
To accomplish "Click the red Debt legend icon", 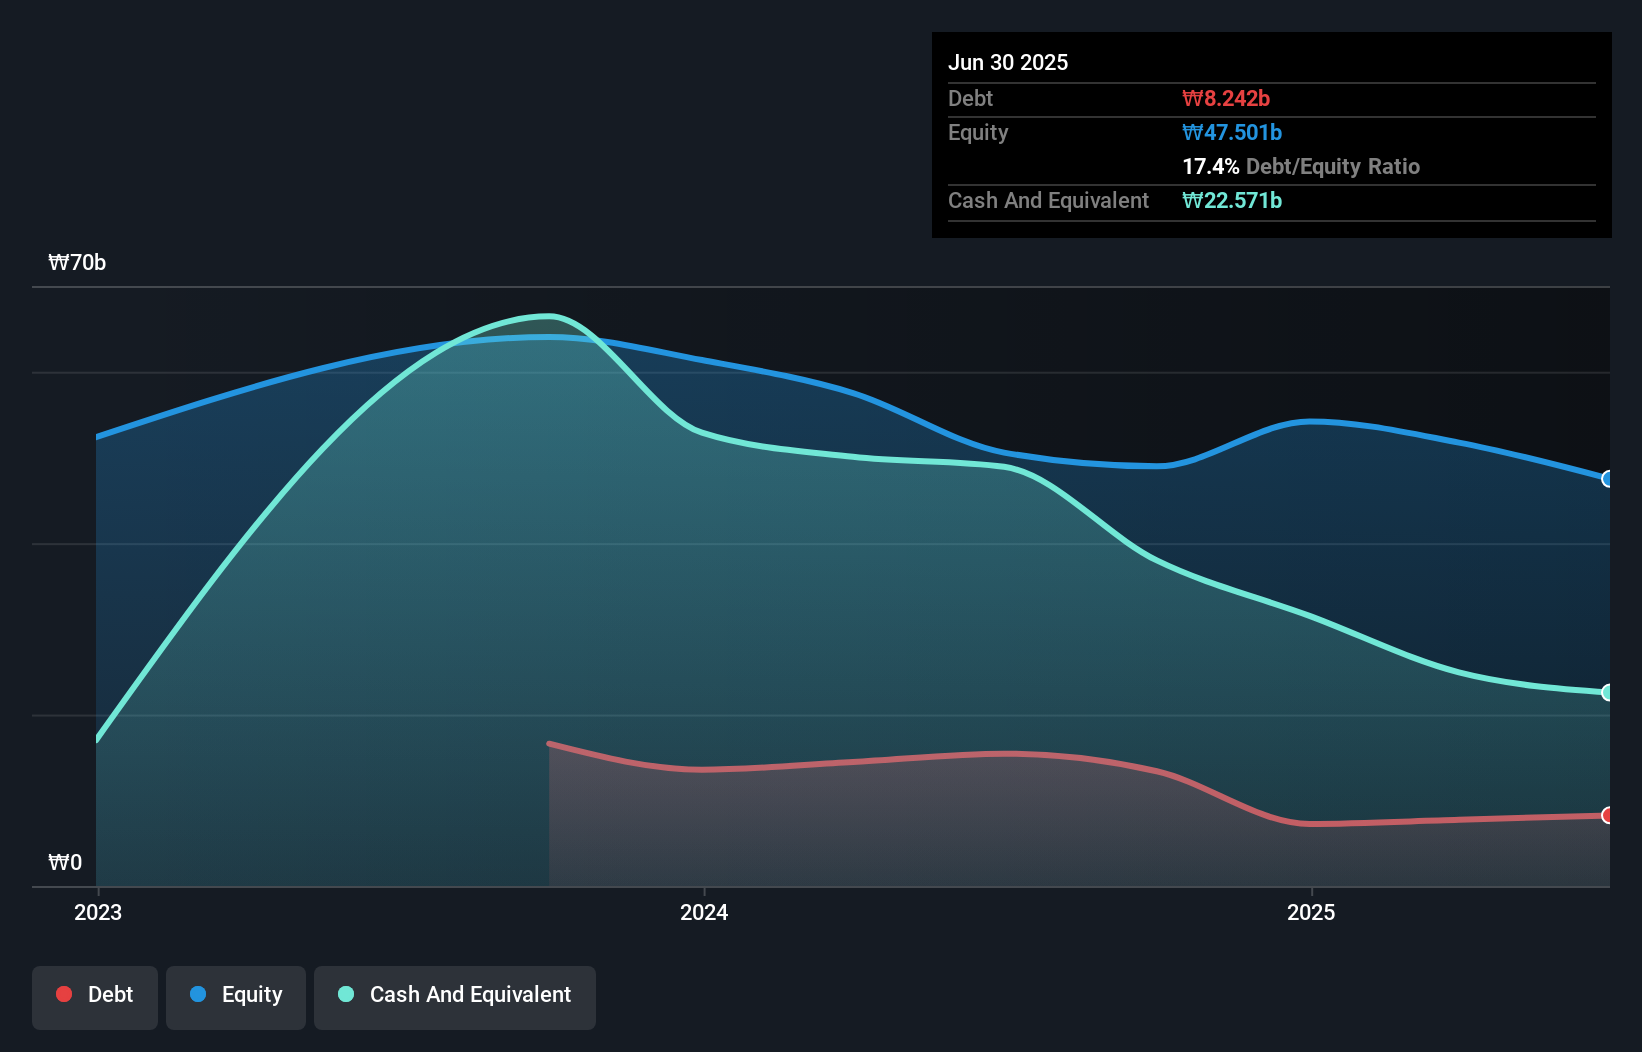I will 62,994.
